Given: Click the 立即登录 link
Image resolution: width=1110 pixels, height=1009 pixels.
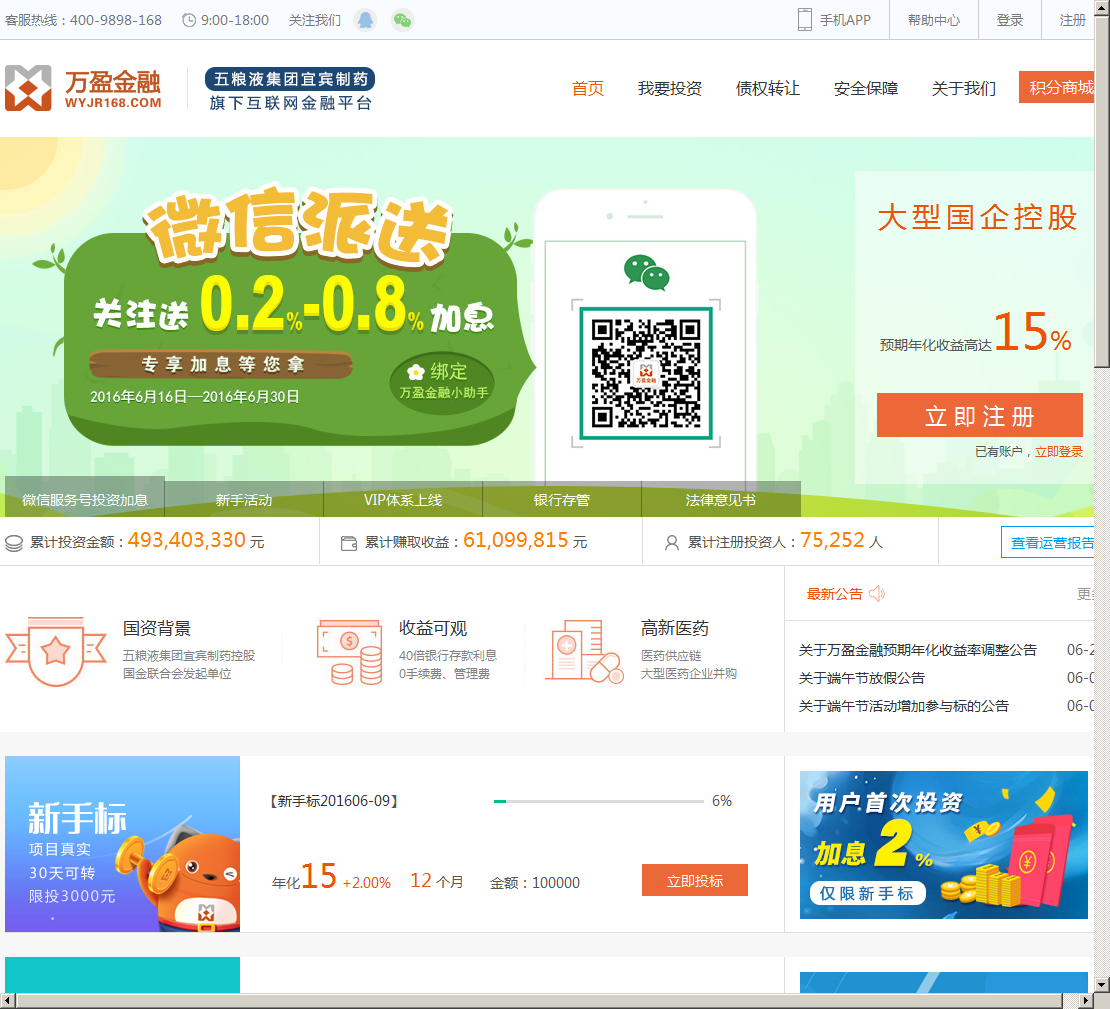Looking at the screenshot, I should pos(1059,452).
